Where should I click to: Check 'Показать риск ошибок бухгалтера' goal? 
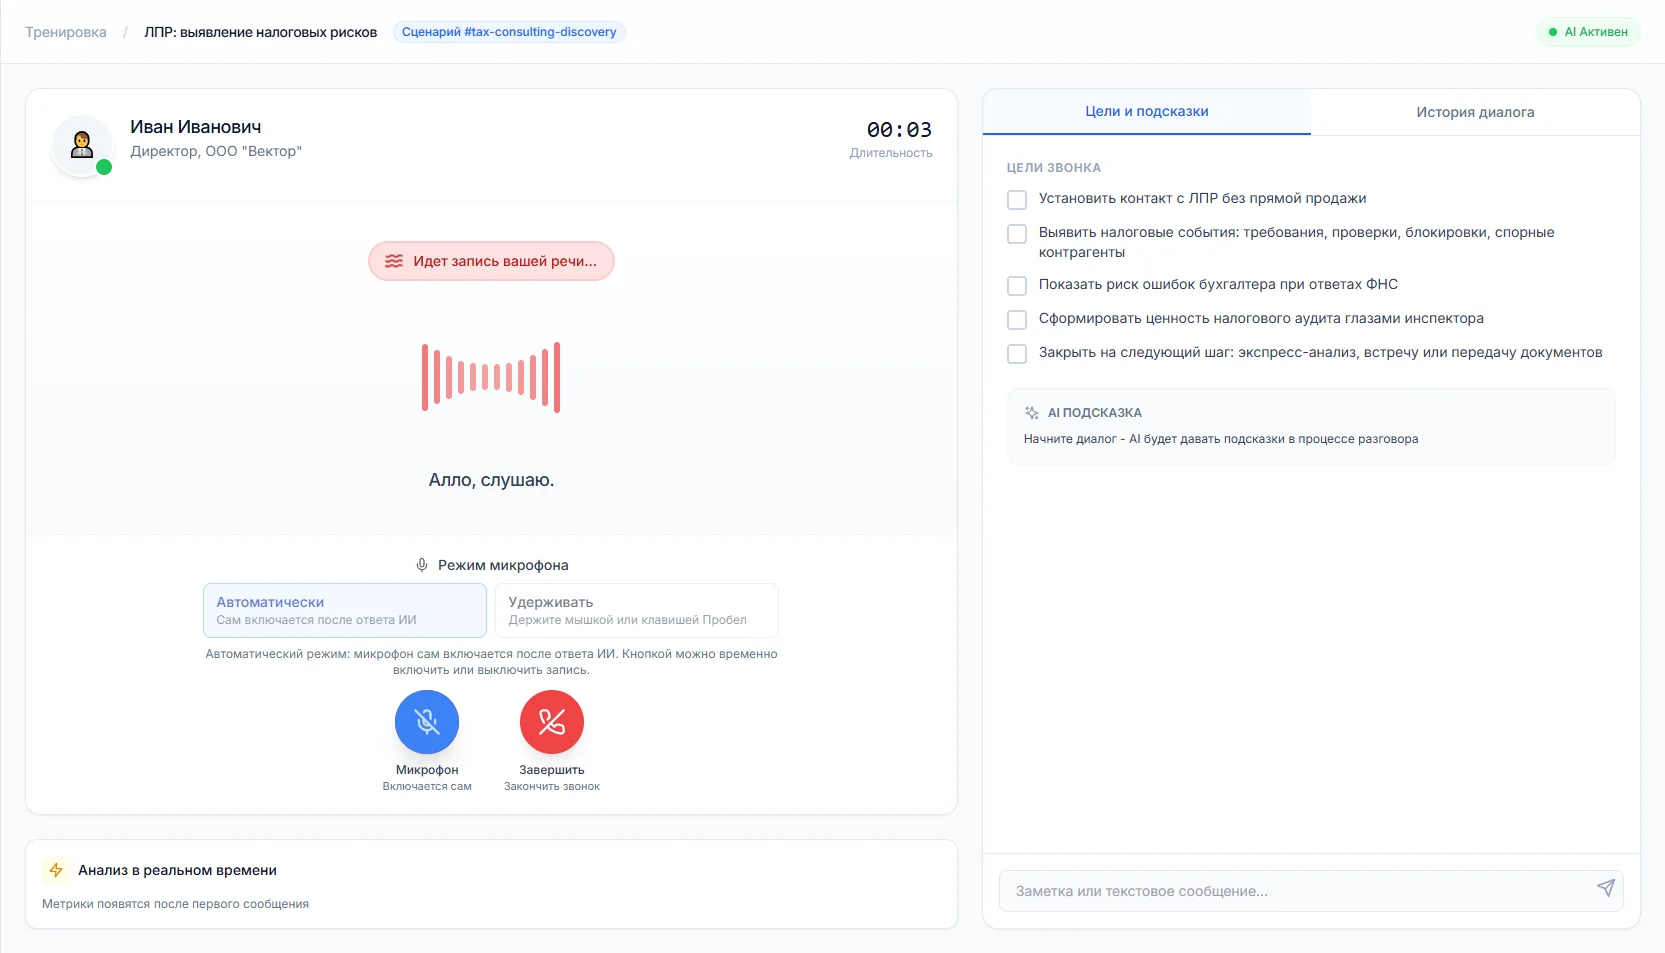[x=1017, y=286]
